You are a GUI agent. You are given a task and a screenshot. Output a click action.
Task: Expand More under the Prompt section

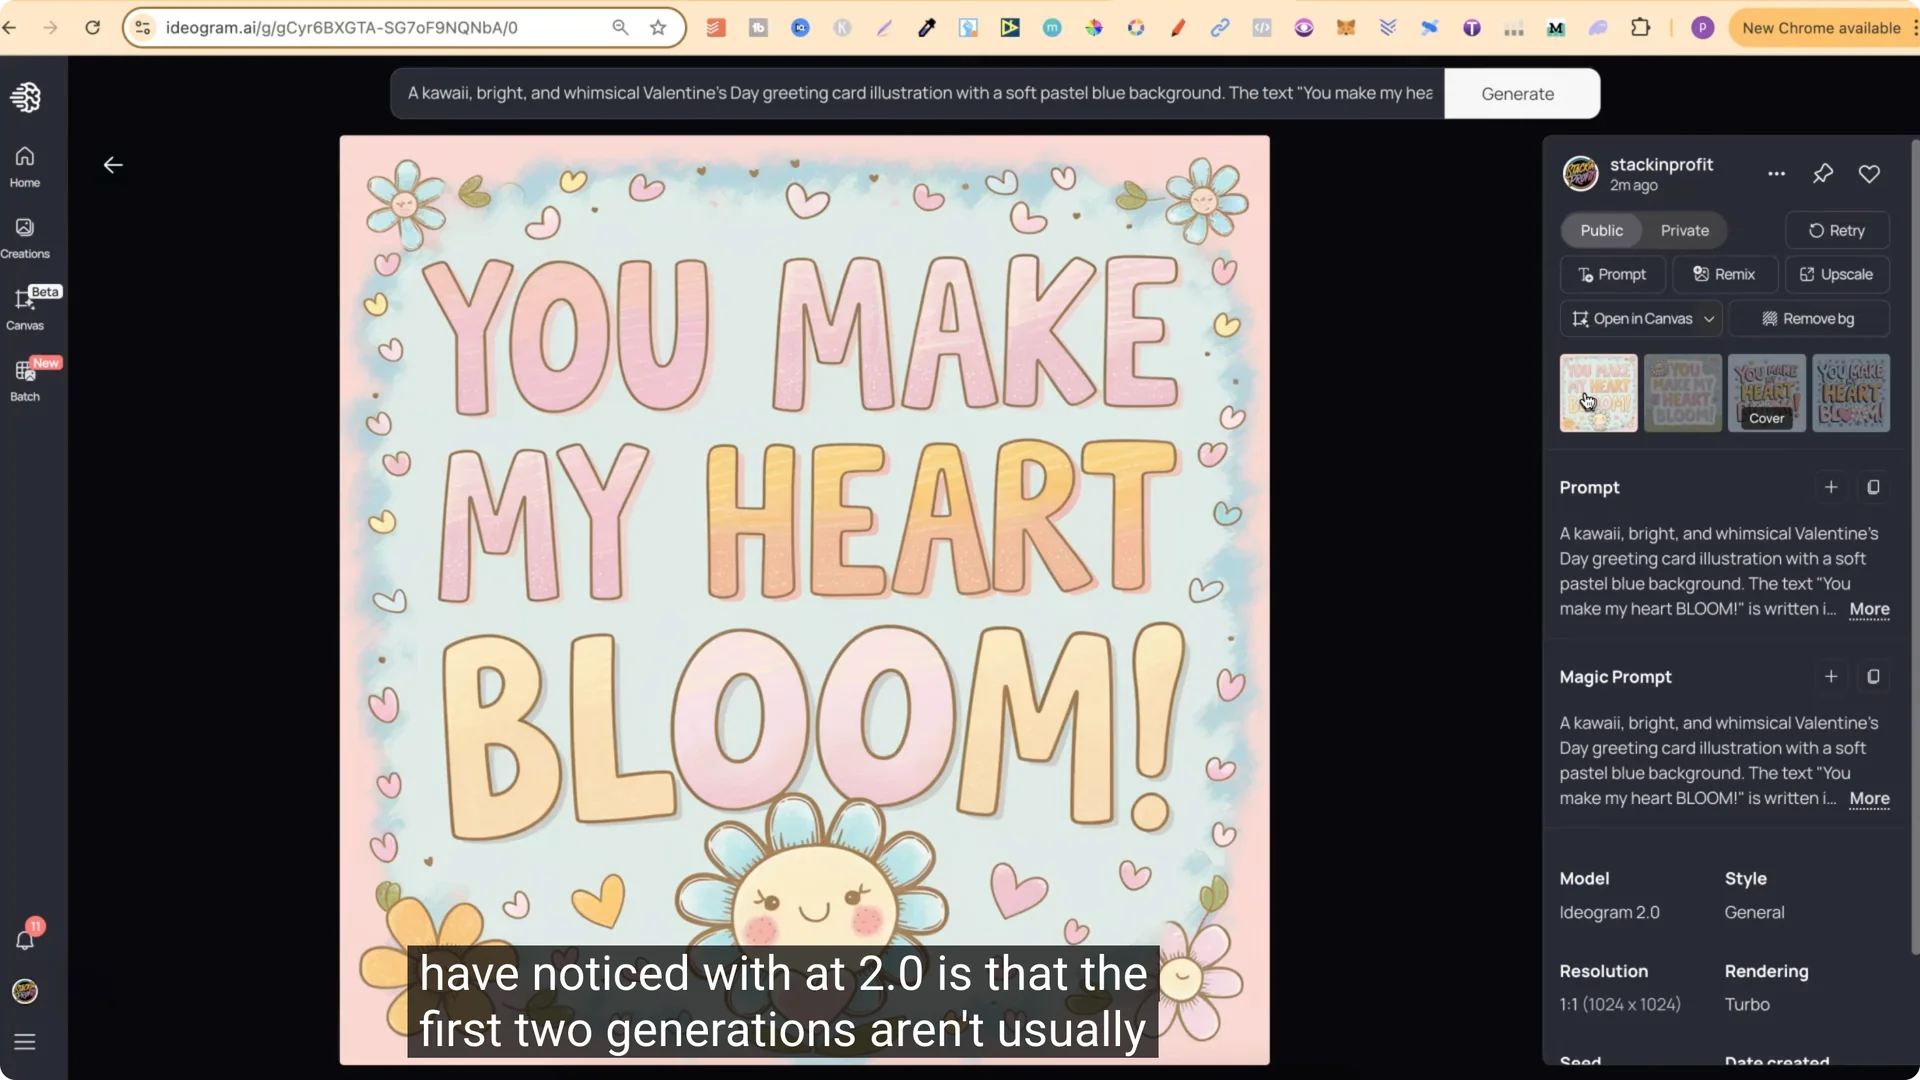[1869, 610]
